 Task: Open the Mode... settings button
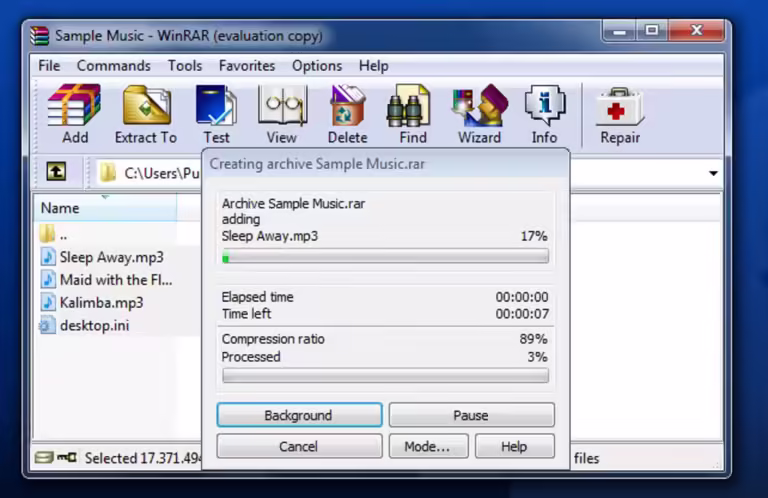tap(429, 446)
